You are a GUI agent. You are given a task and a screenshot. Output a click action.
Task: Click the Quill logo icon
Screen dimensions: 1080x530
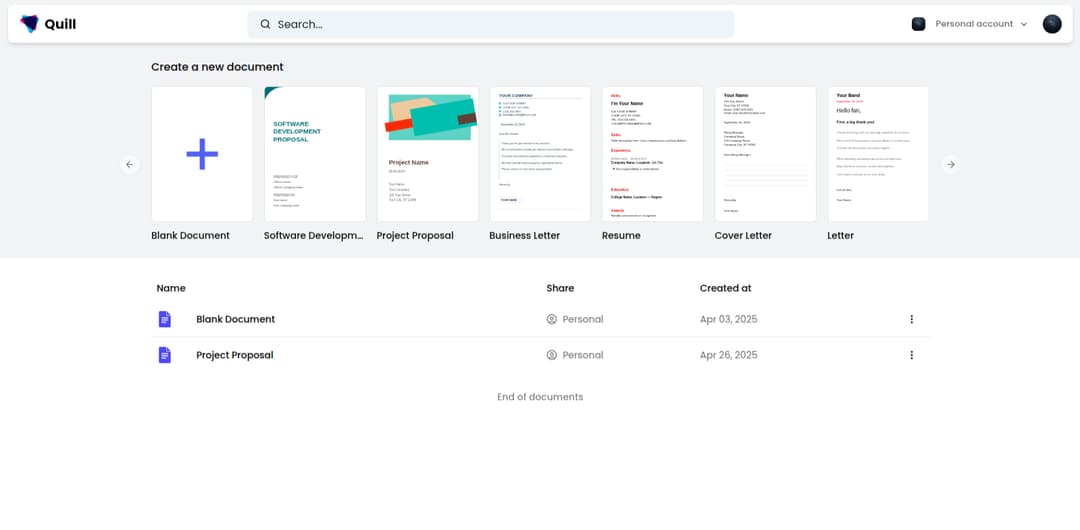30,24
